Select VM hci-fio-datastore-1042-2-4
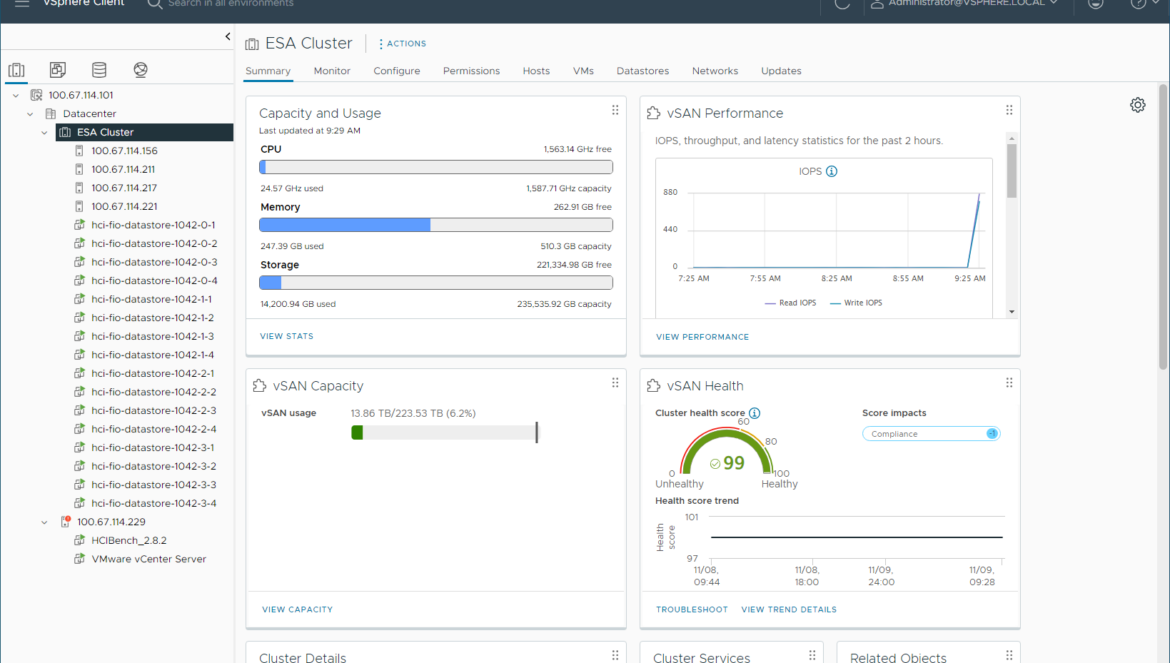 pyautogui.click(x=154, y=429)
